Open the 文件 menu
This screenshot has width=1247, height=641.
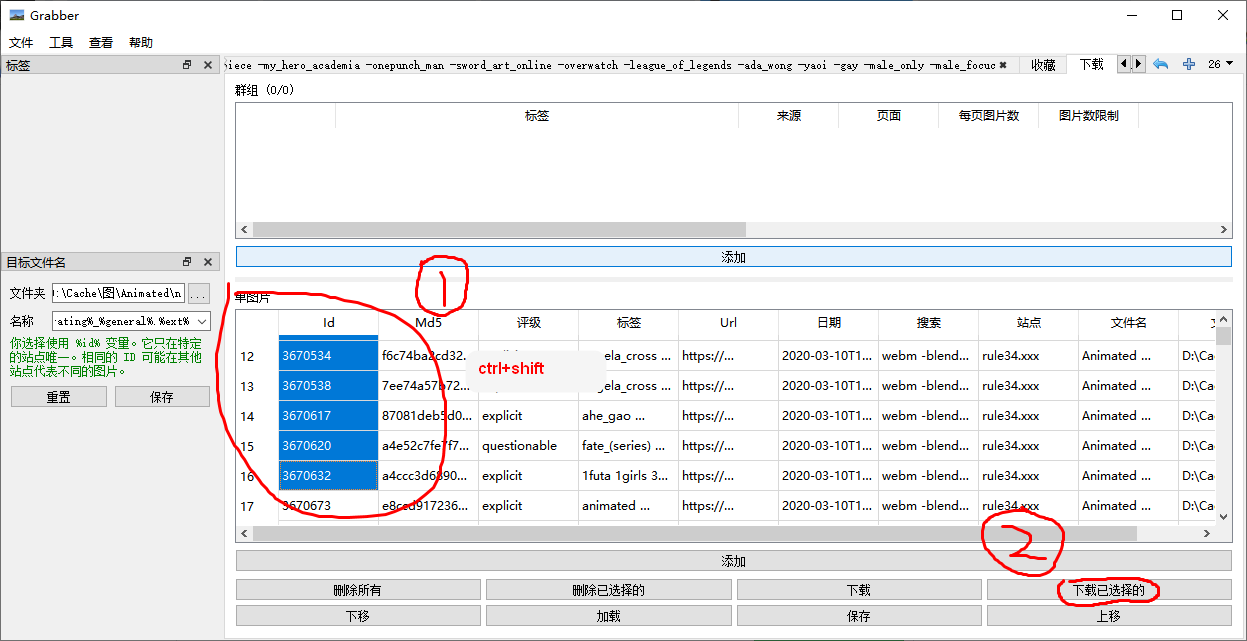(21, 42)
